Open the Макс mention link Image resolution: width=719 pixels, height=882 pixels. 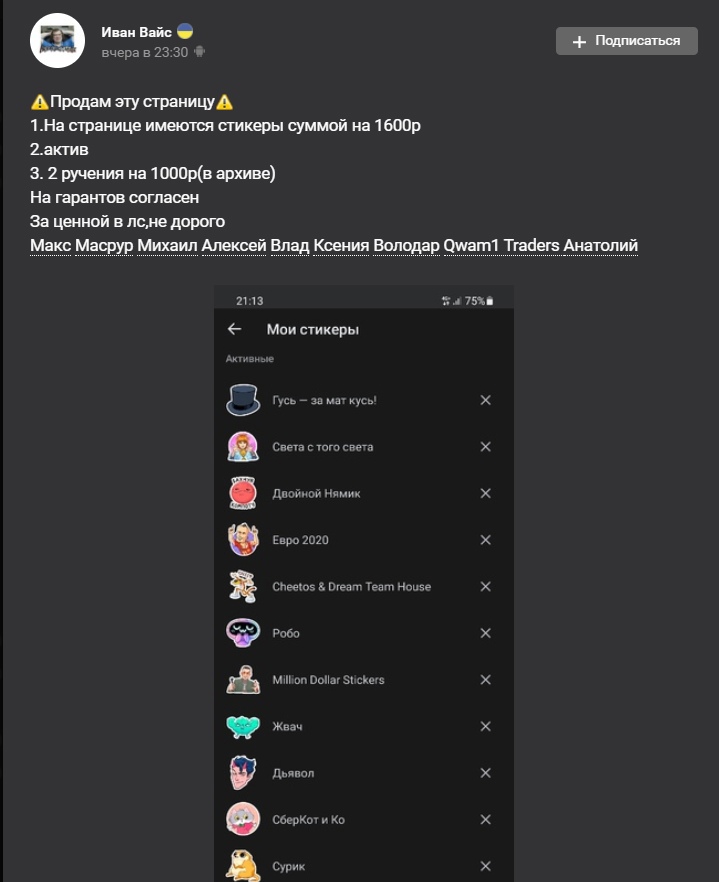tap(50, 246)
